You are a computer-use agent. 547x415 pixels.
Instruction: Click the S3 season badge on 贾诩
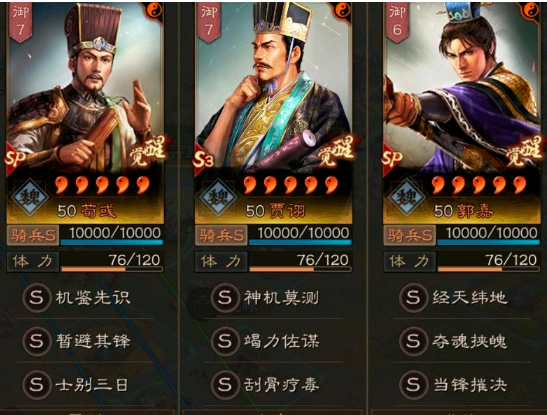203,160
